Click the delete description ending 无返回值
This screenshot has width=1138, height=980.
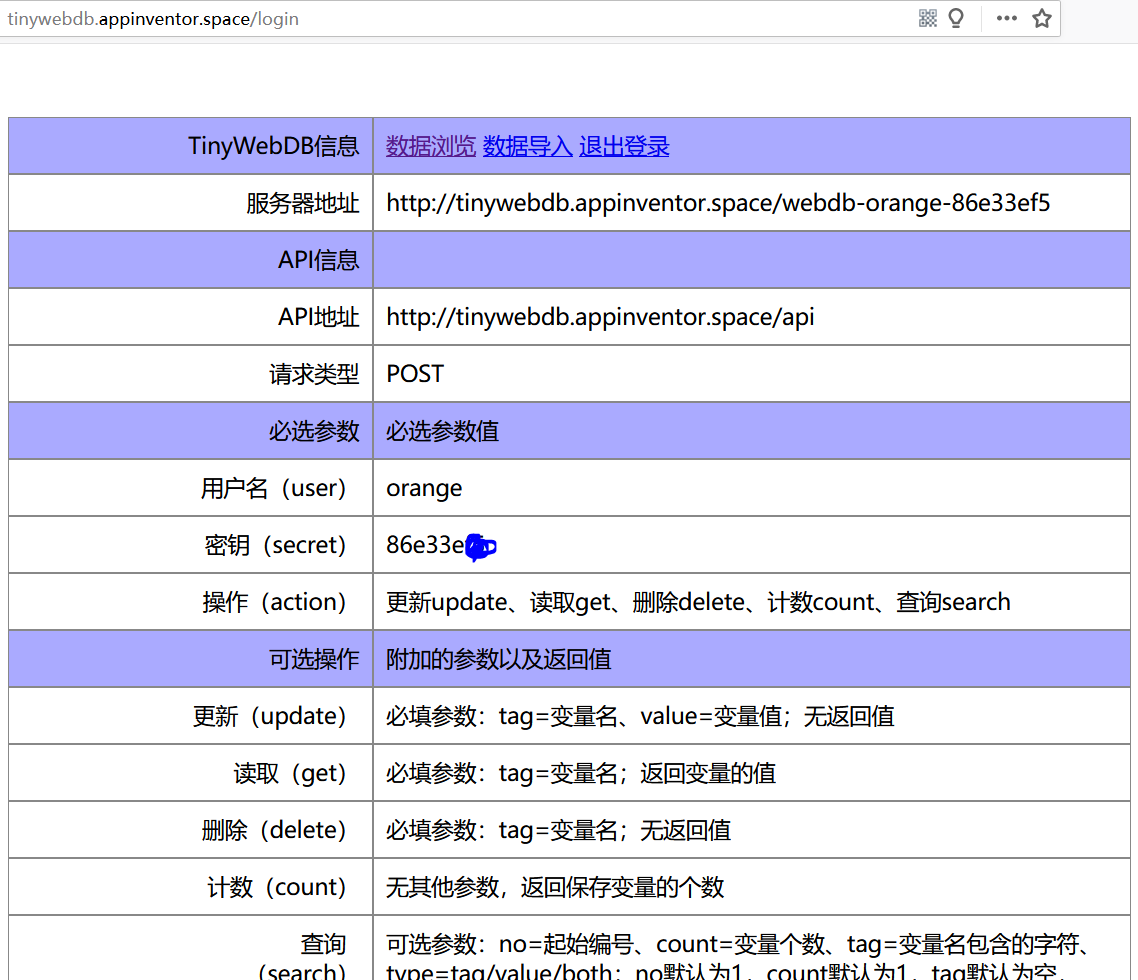click(558, 830)
